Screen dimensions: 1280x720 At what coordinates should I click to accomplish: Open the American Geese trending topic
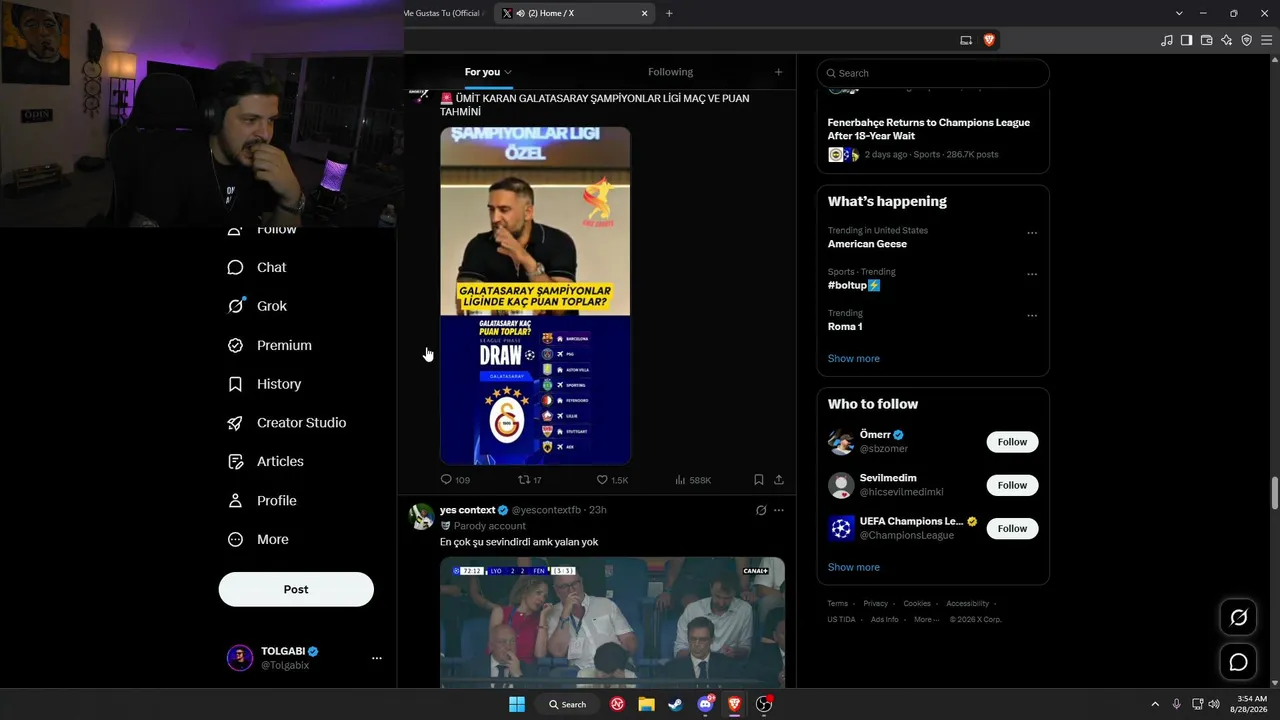tap(867, 244)
